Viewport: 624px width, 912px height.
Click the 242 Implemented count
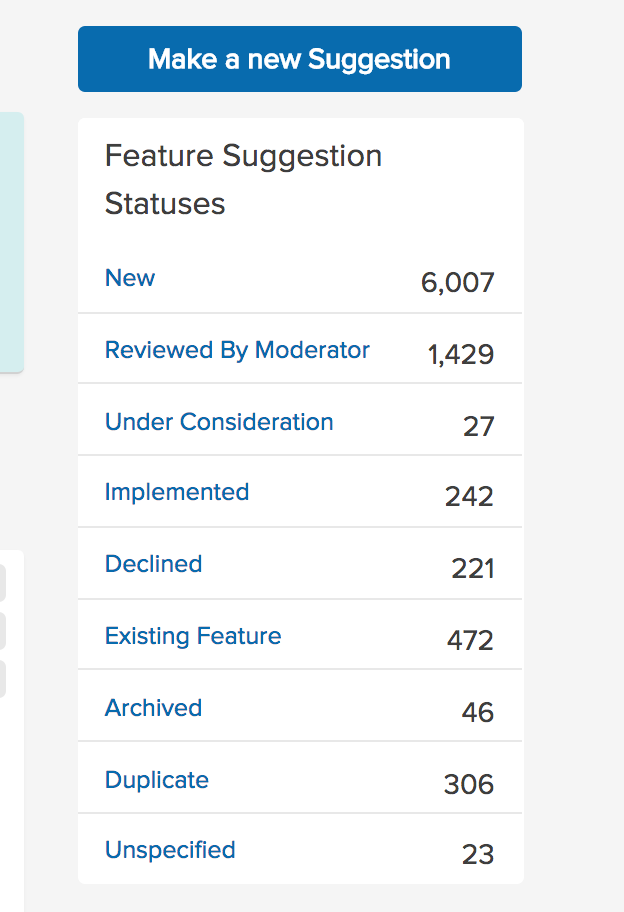pyautogui.click(x=469, y=497)
